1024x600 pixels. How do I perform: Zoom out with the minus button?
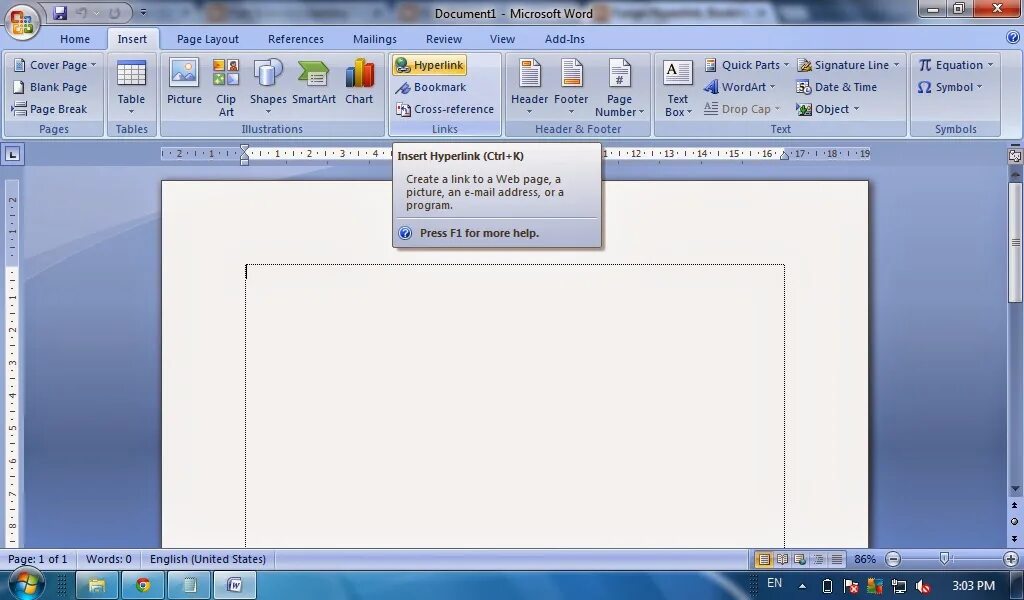pos(893,559)
